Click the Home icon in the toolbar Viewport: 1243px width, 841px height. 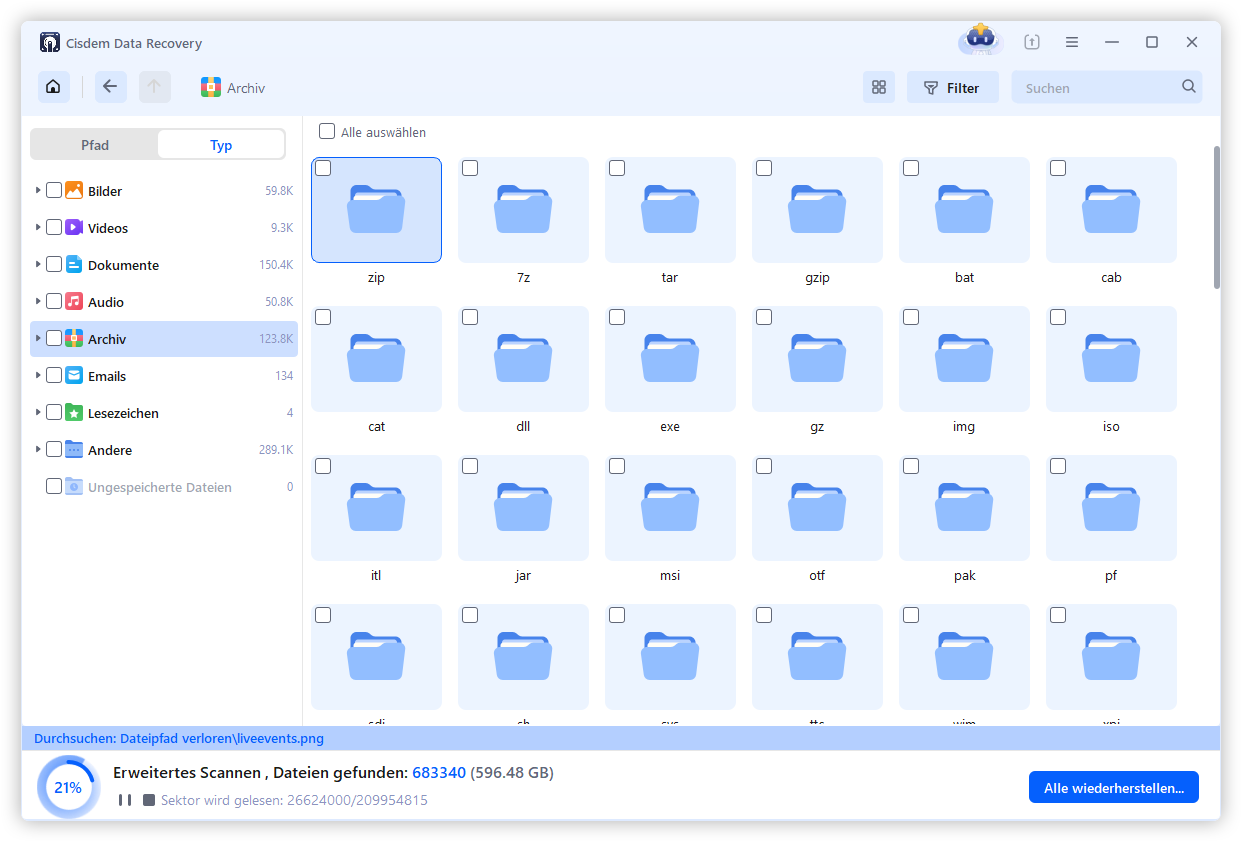[x=53, y=87]
